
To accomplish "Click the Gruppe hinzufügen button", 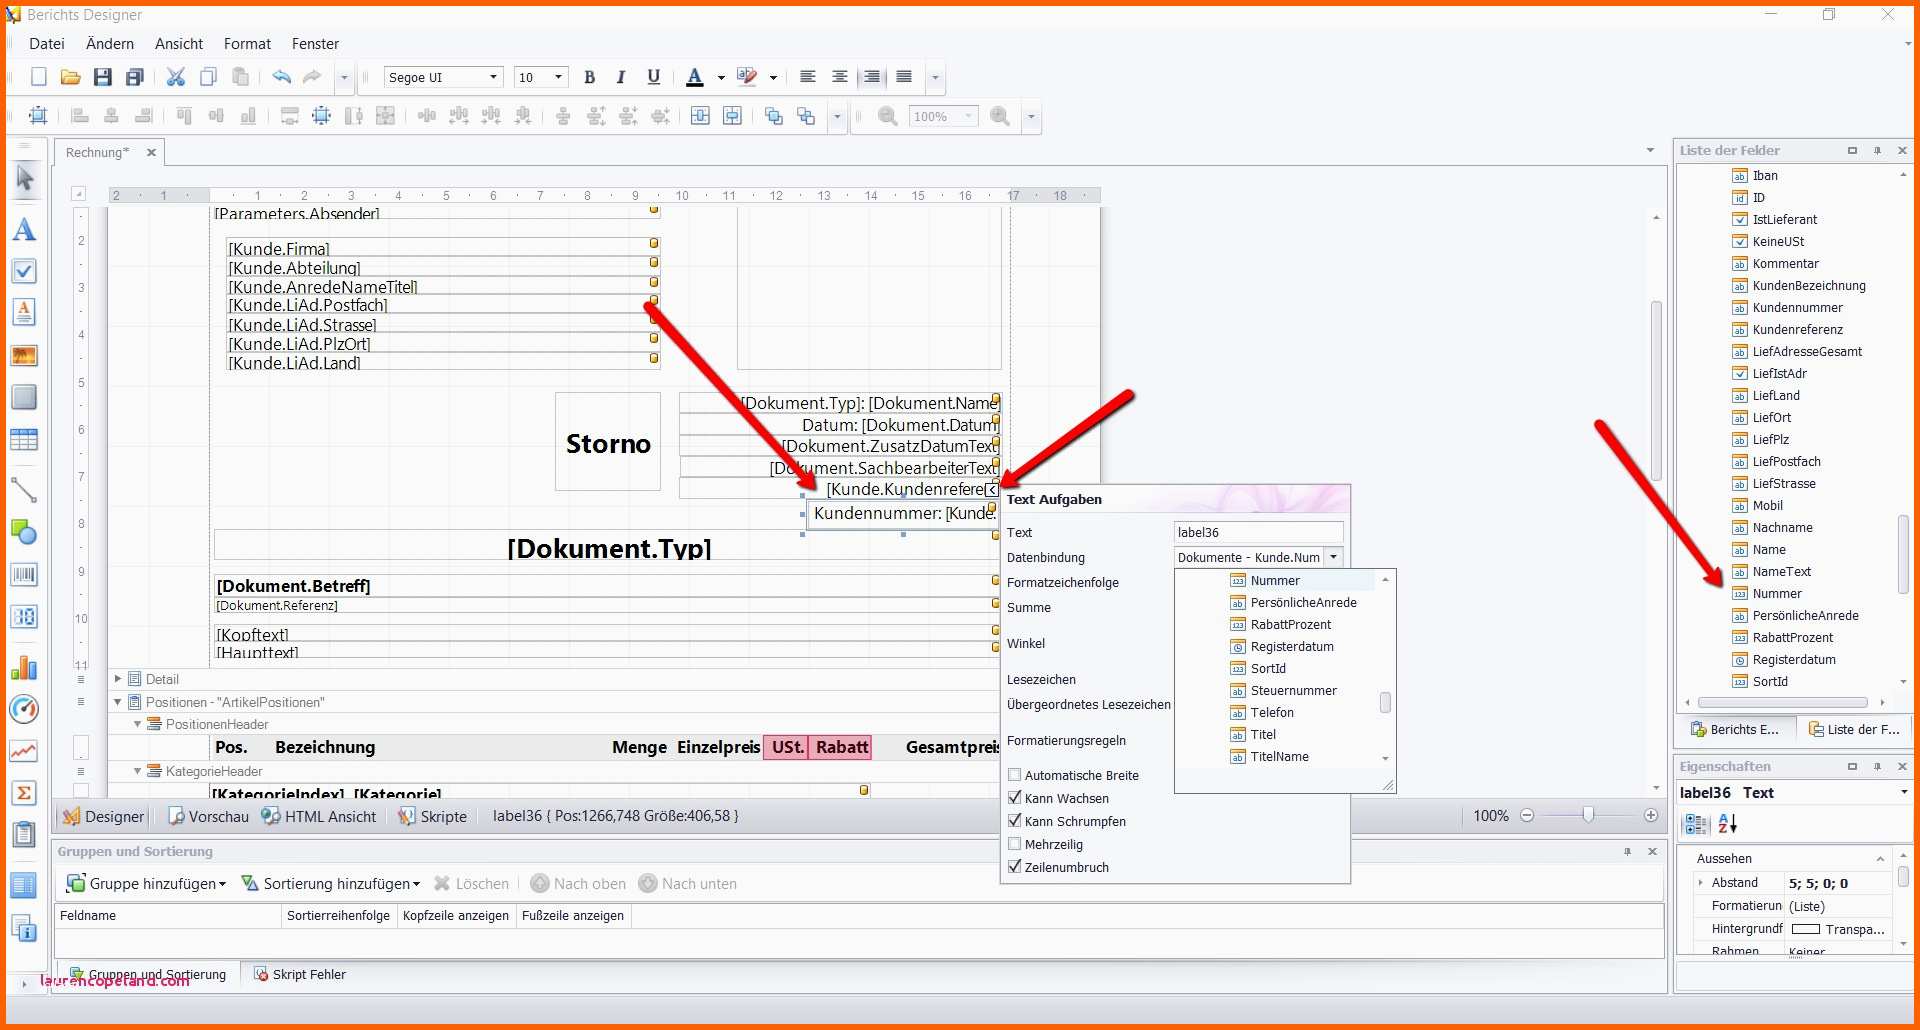I will tap(147, 884).
